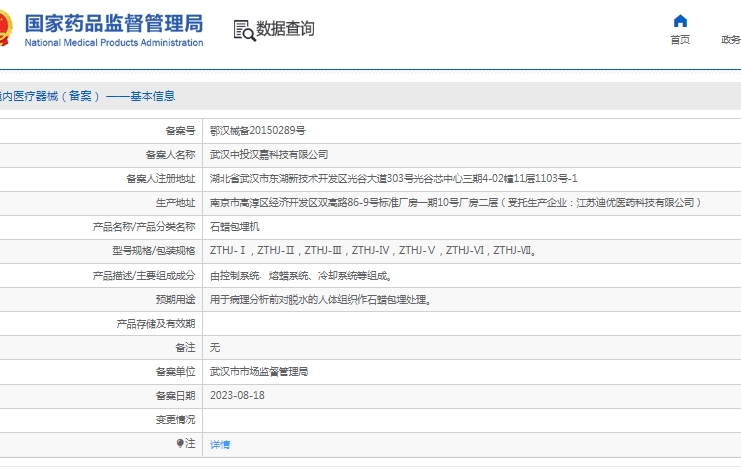Click the 生产地址 field label
This screenshot has width=741, height=470.
click(x=175, y=203)
